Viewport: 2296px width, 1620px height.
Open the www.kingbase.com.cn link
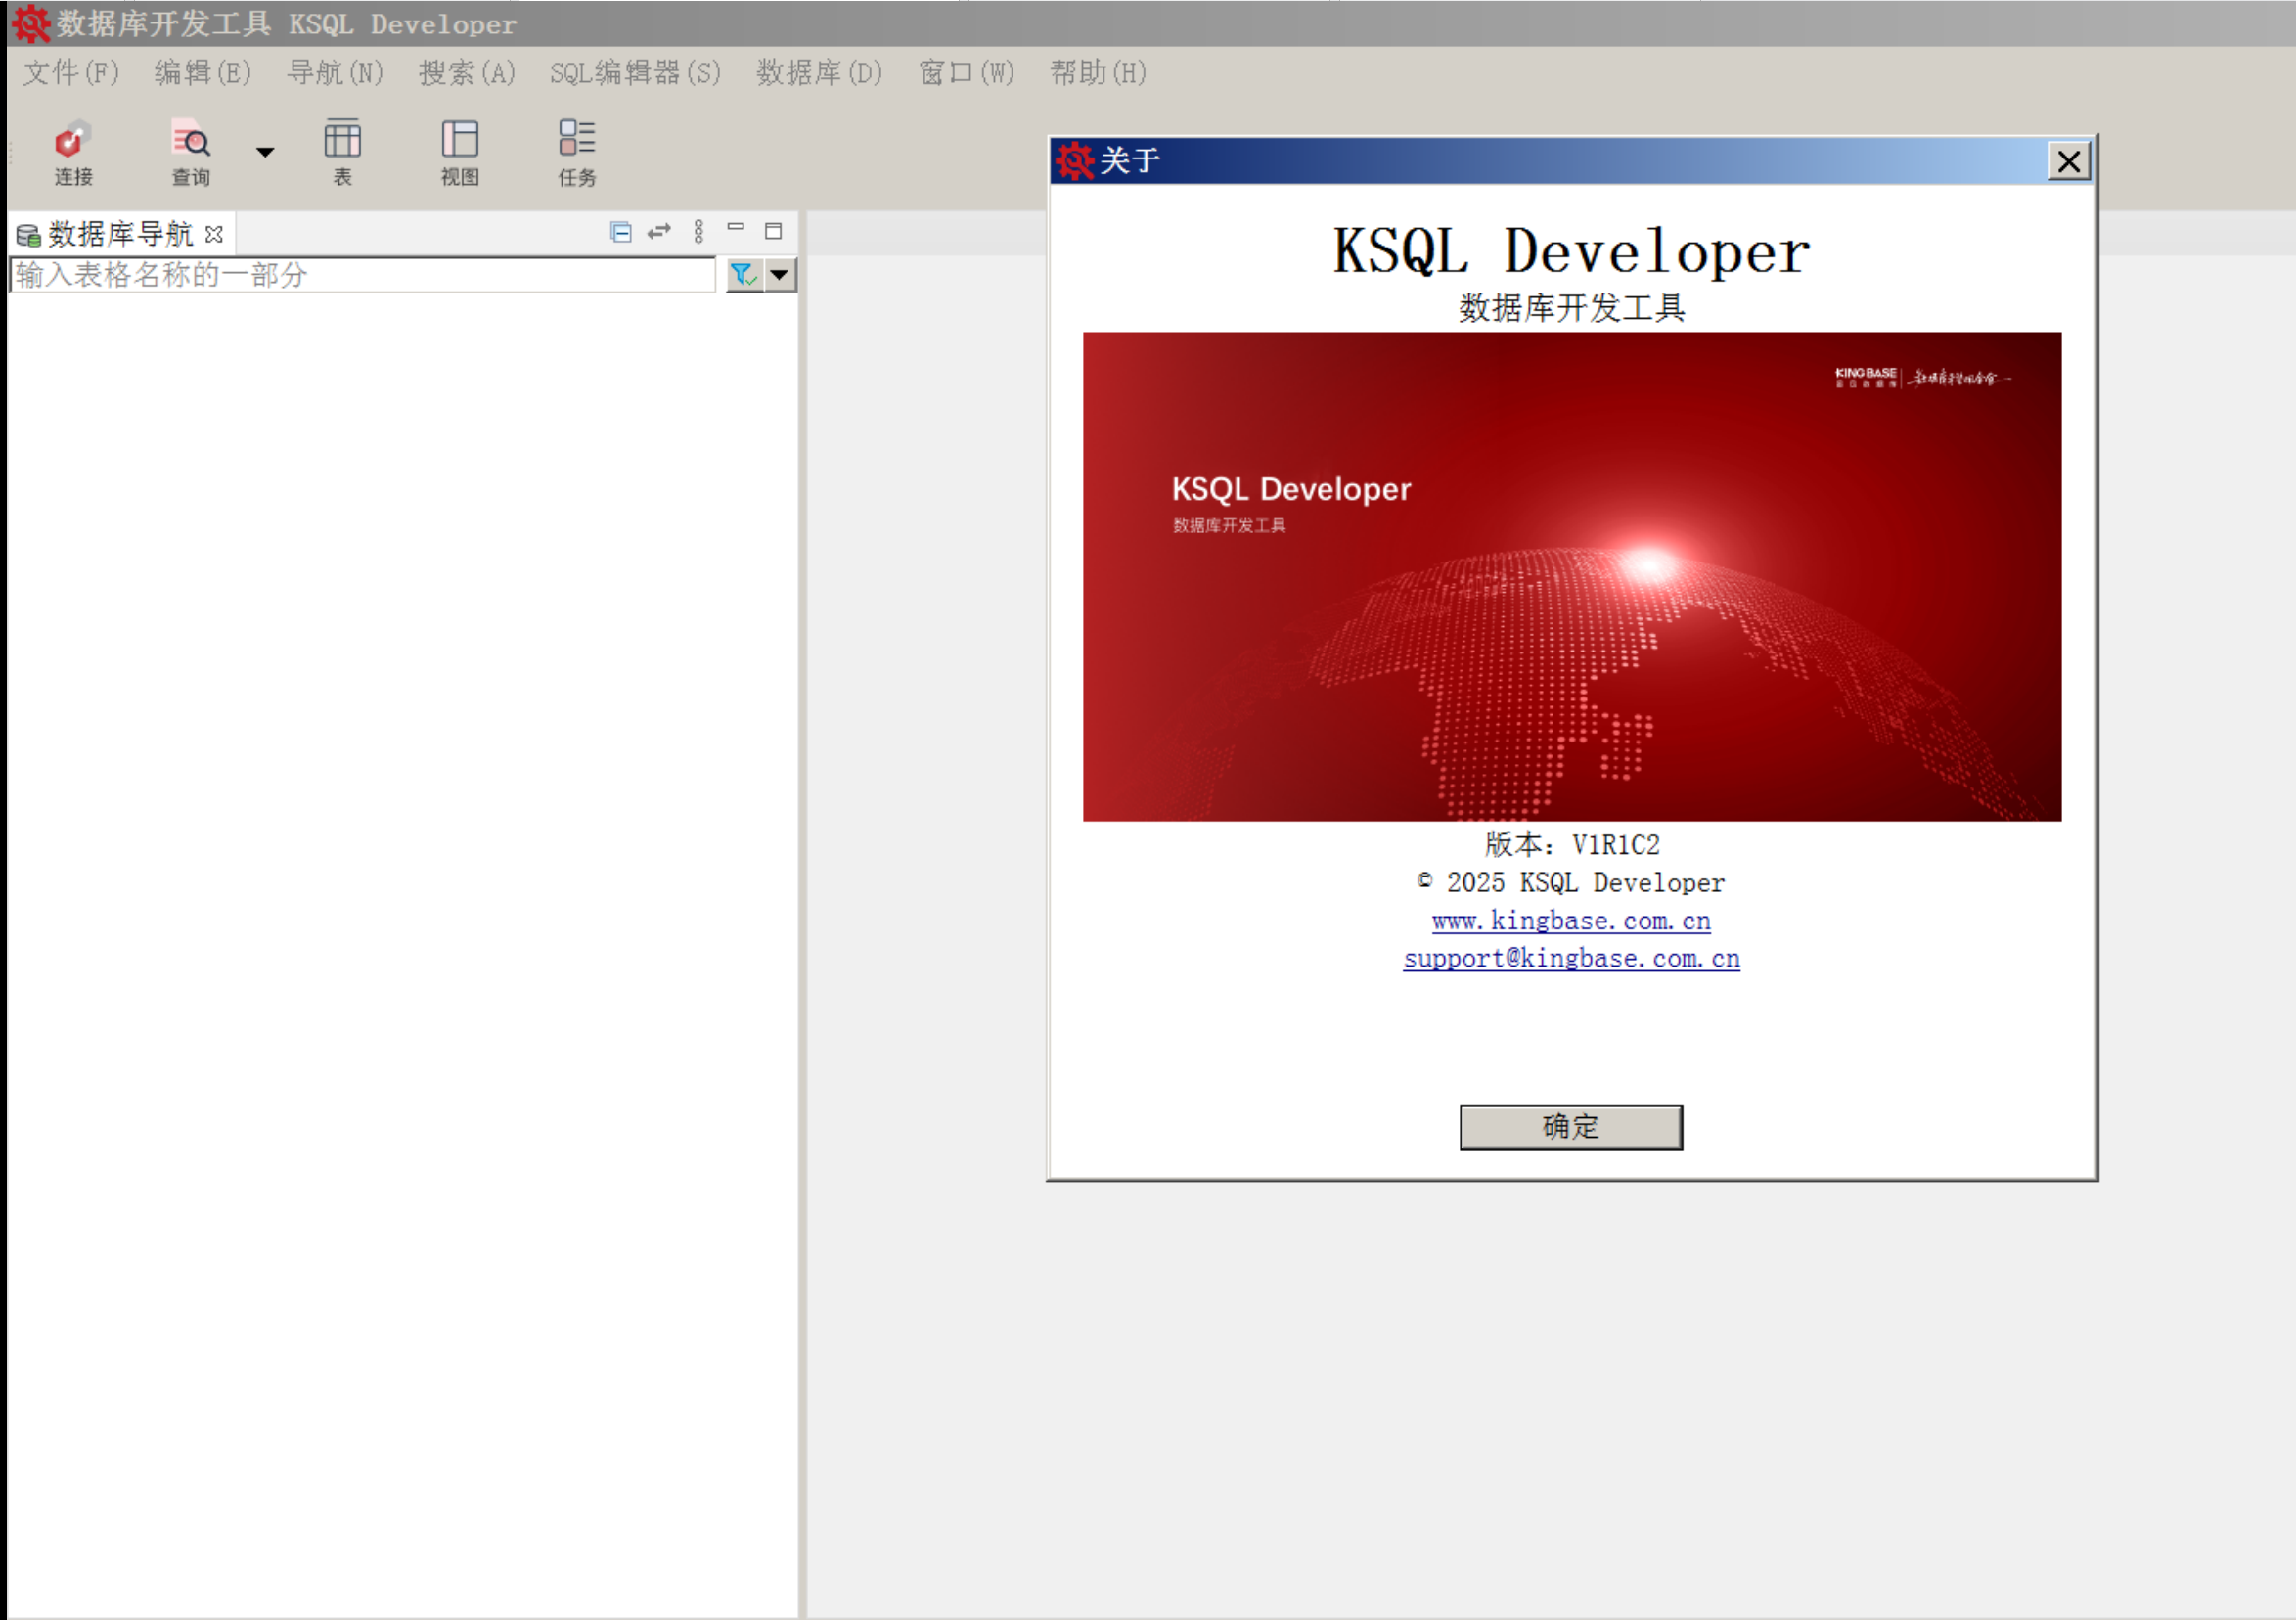(1570, 920)
